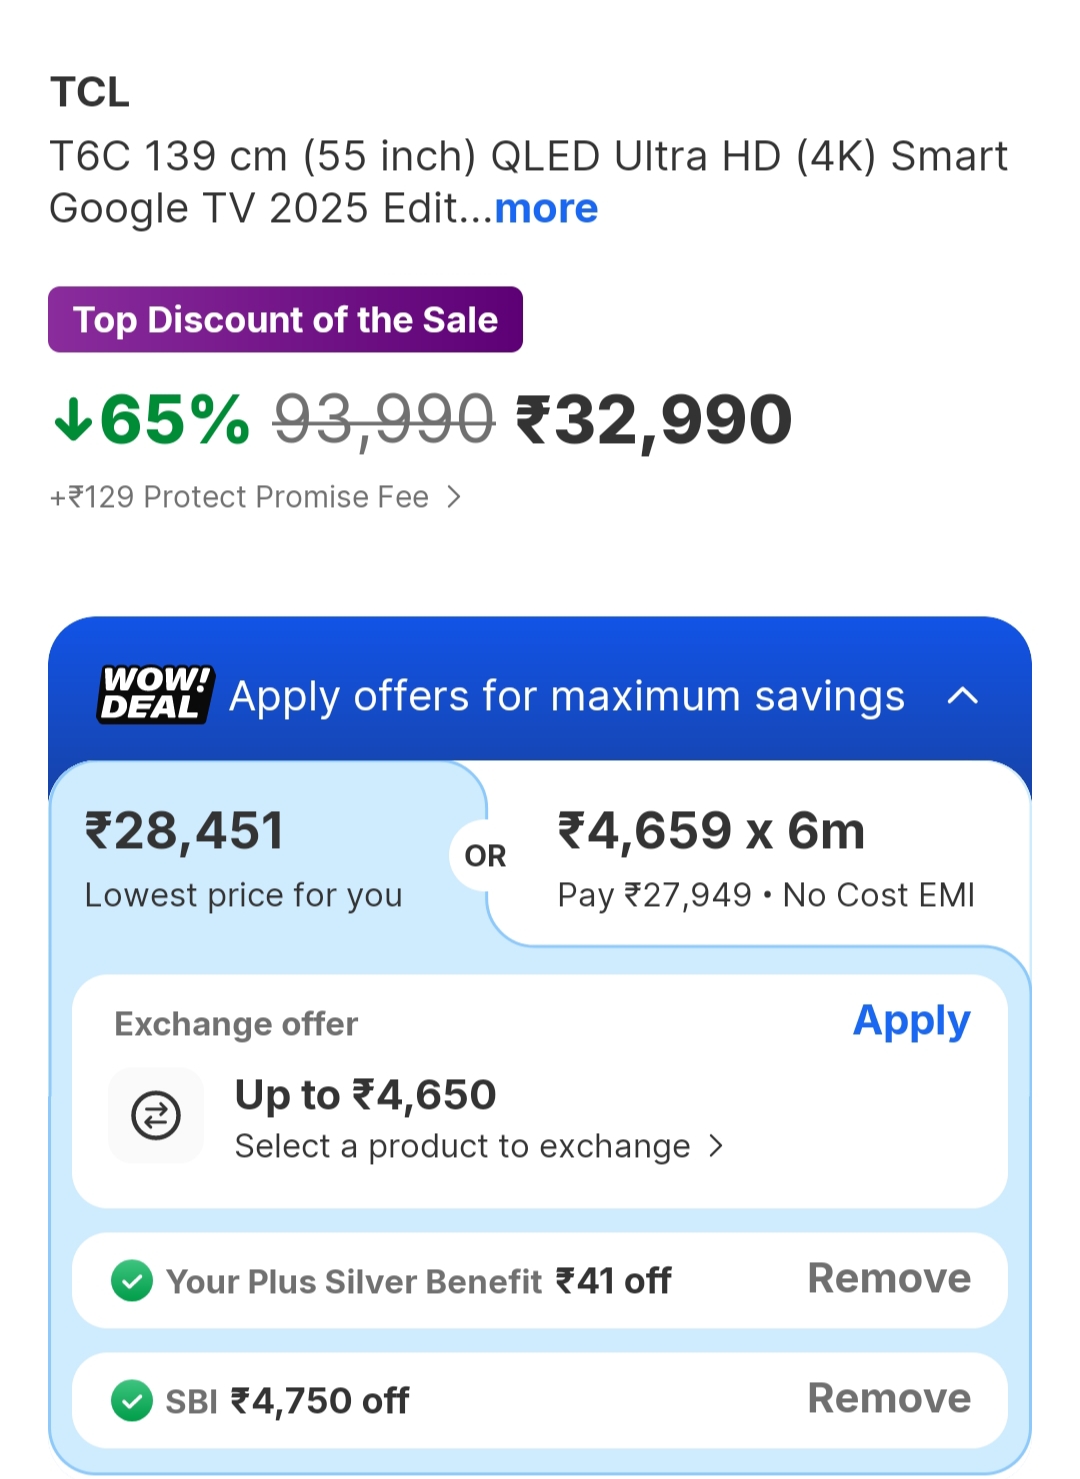Open Protect Promise Fee details chevron
This screenshot has height=1479, width=1080.
[454, 497]
